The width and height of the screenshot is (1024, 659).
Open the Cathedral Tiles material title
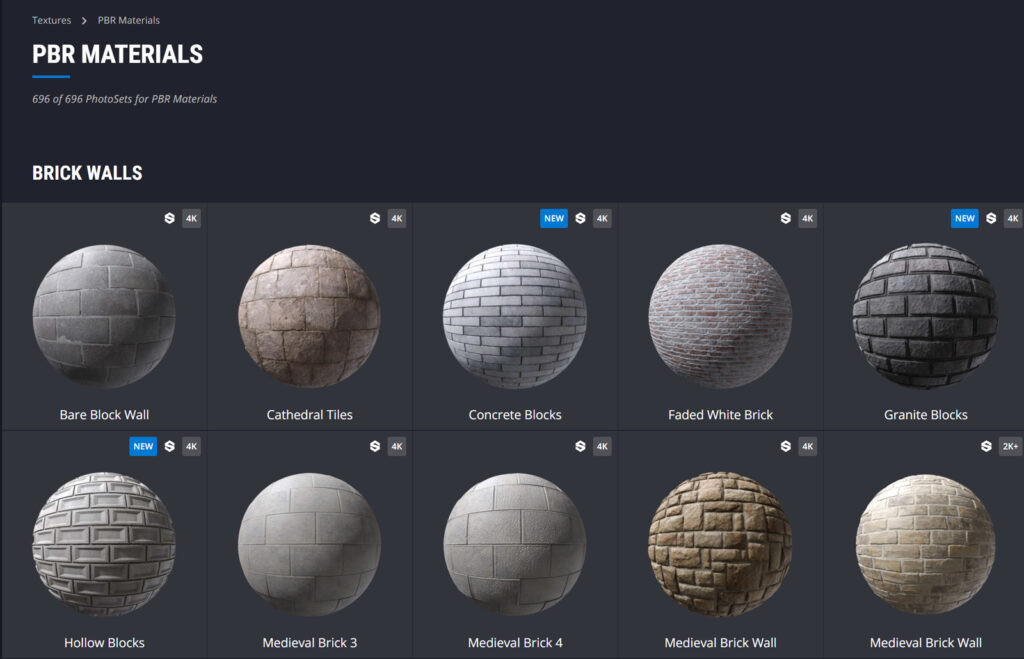point(310,415)
